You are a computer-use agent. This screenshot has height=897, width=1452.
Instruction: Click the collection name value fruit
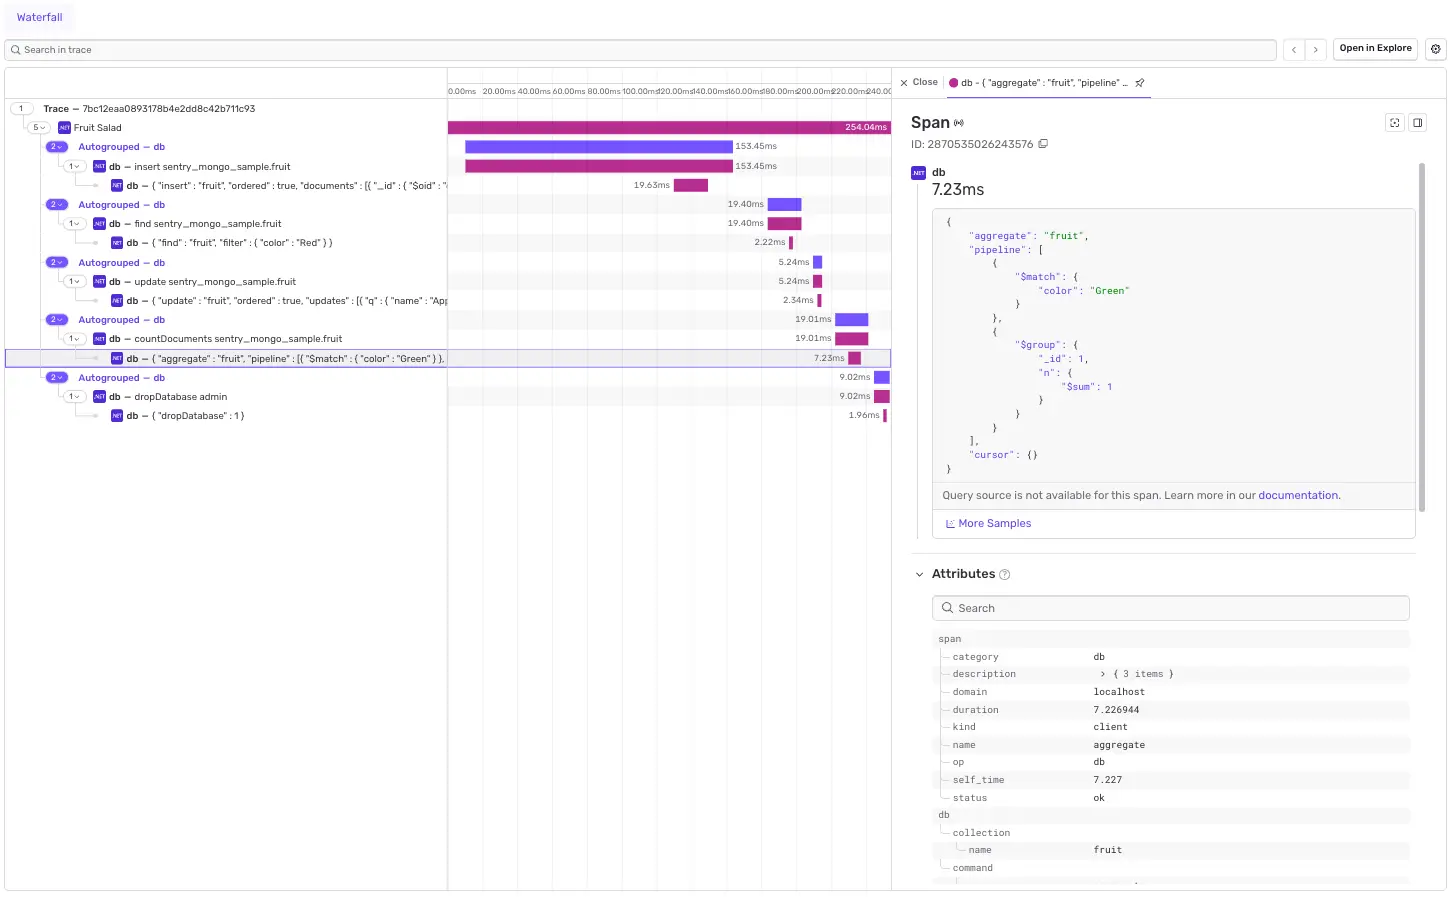click(x=1108, y=850)
